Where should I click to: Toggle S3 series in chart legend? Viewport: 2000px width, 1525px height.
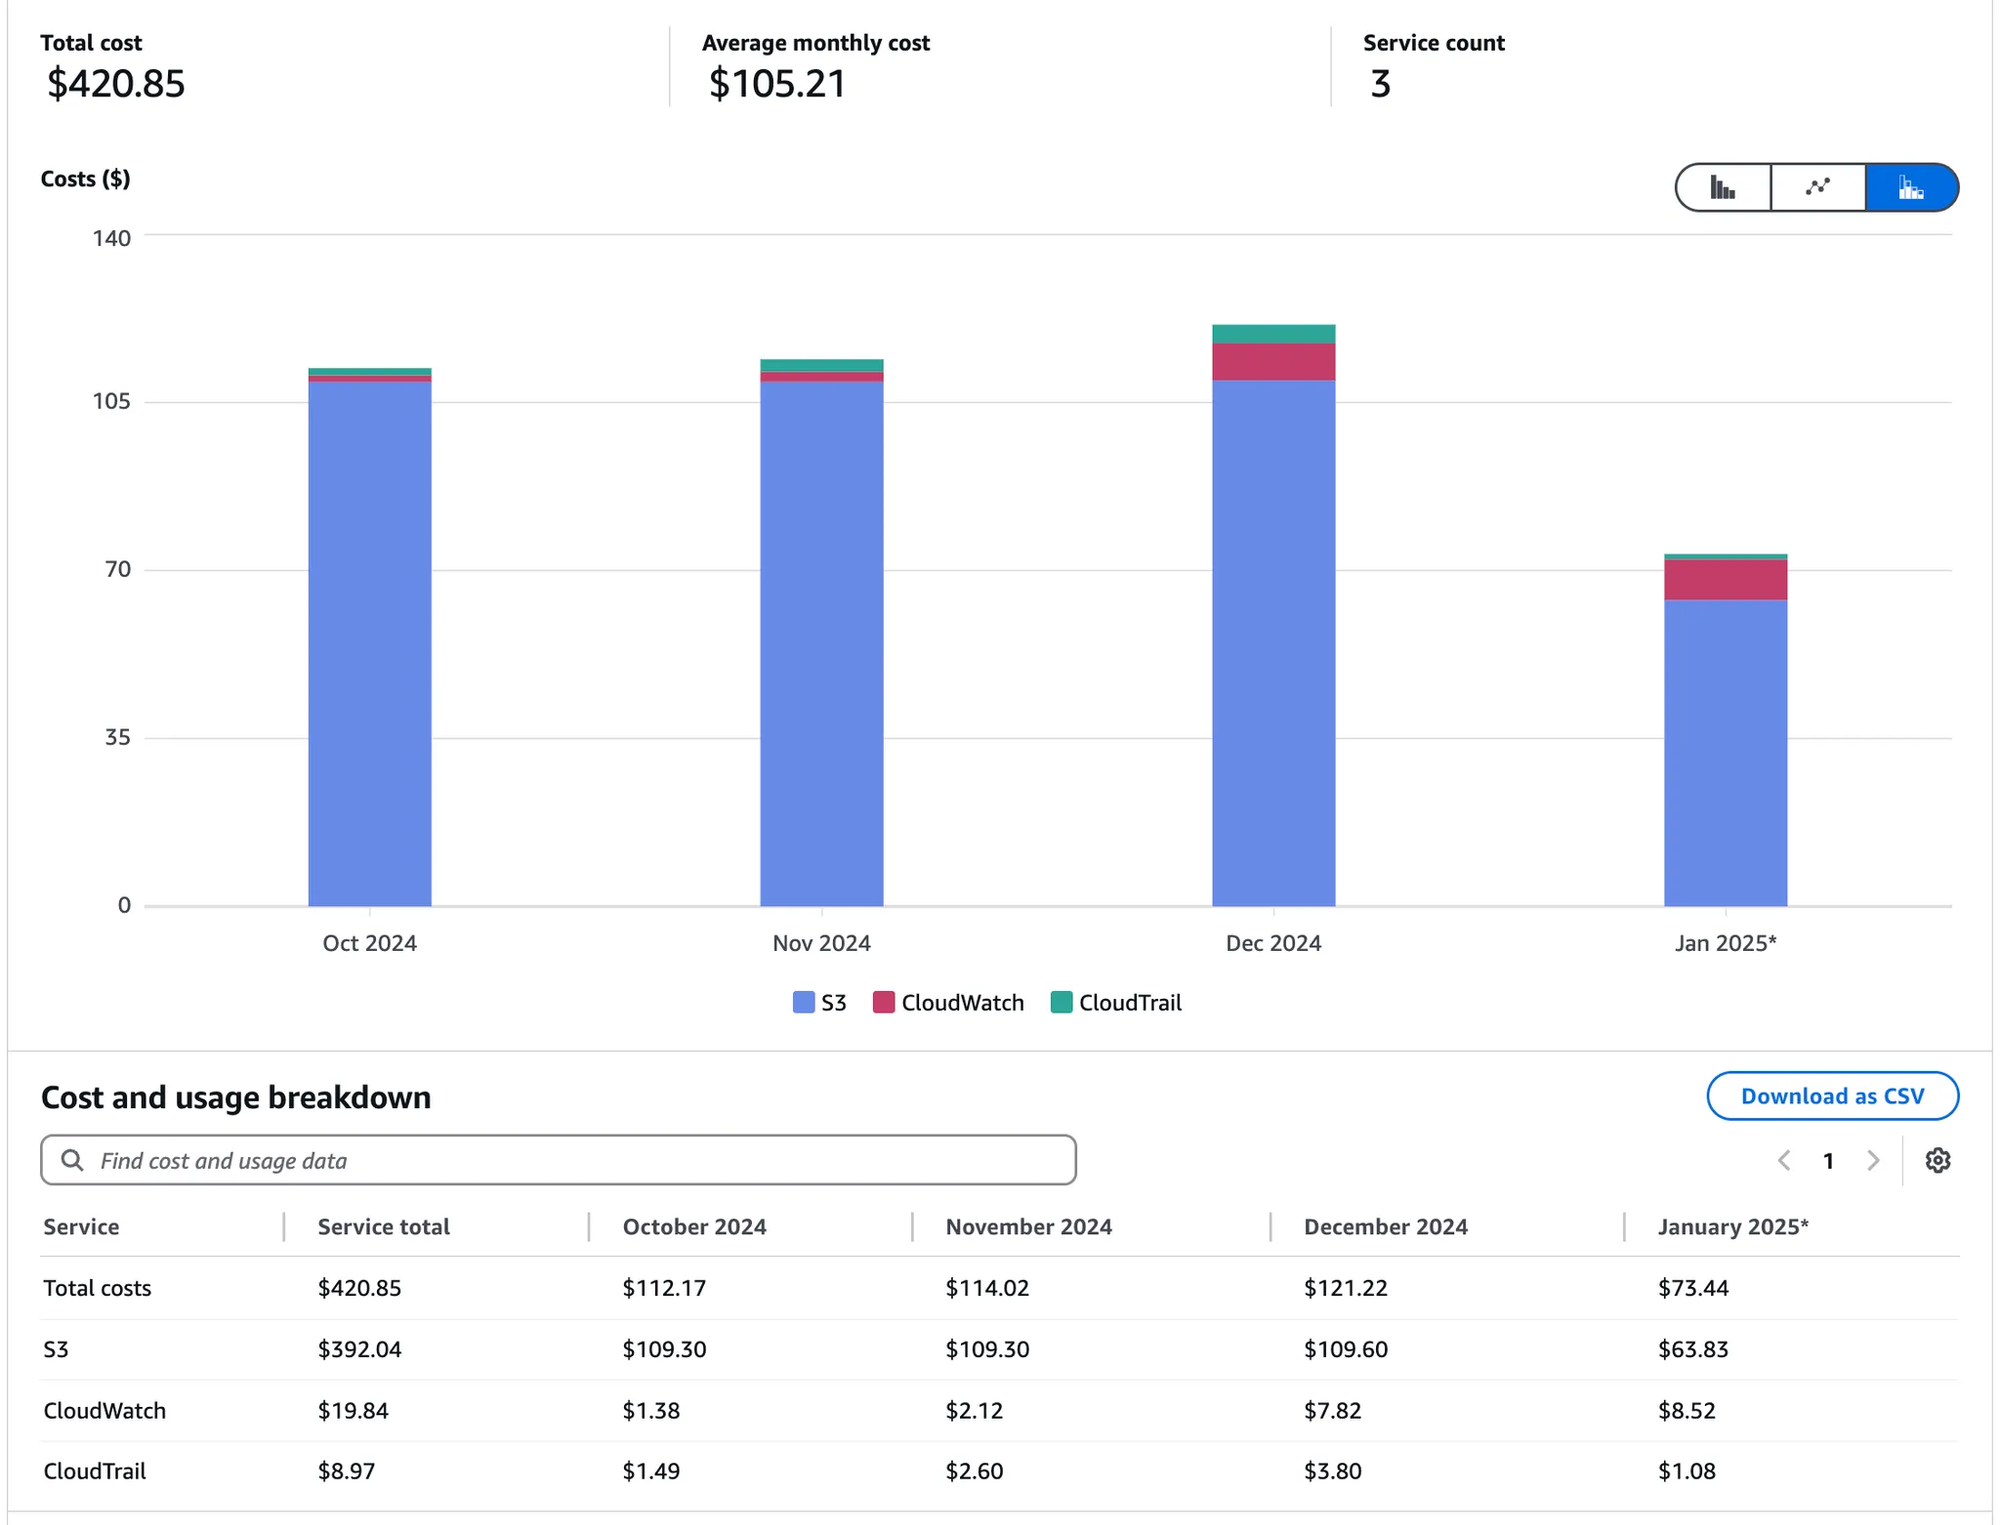pyautogui.click(x=819, y=1002)
